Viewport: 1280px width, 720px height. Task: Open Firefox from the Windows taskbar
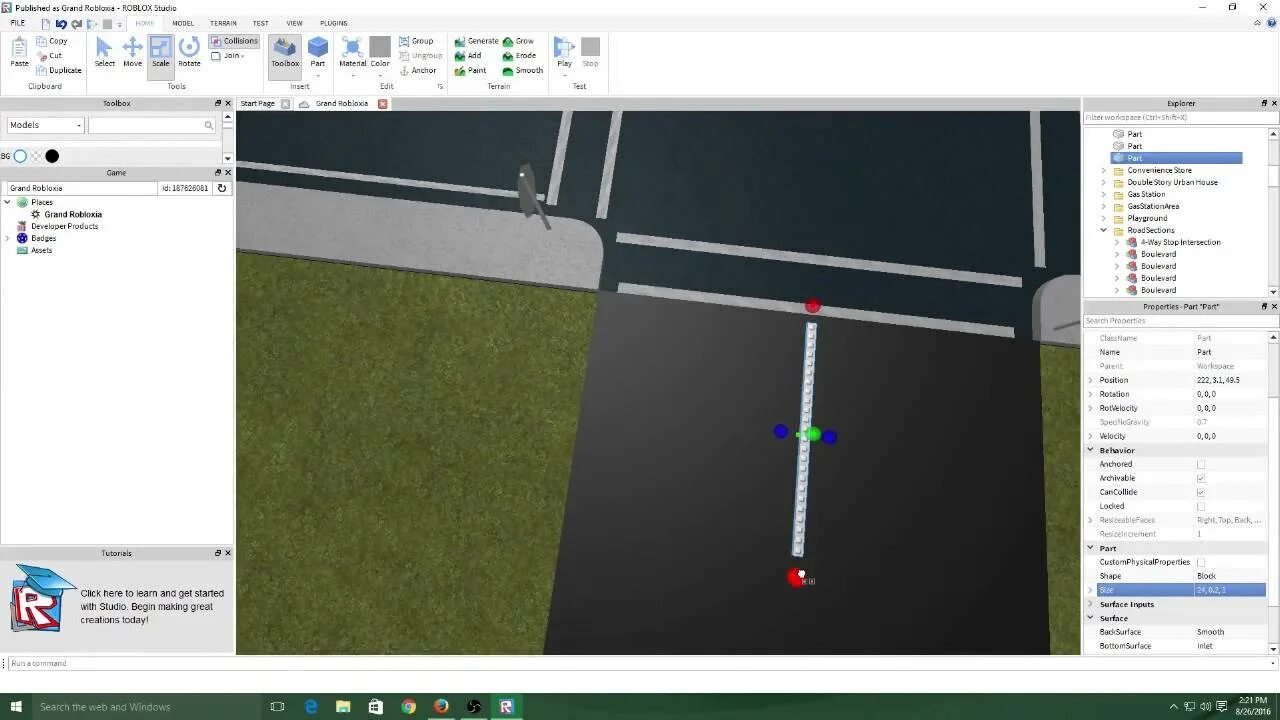point(441,707)
